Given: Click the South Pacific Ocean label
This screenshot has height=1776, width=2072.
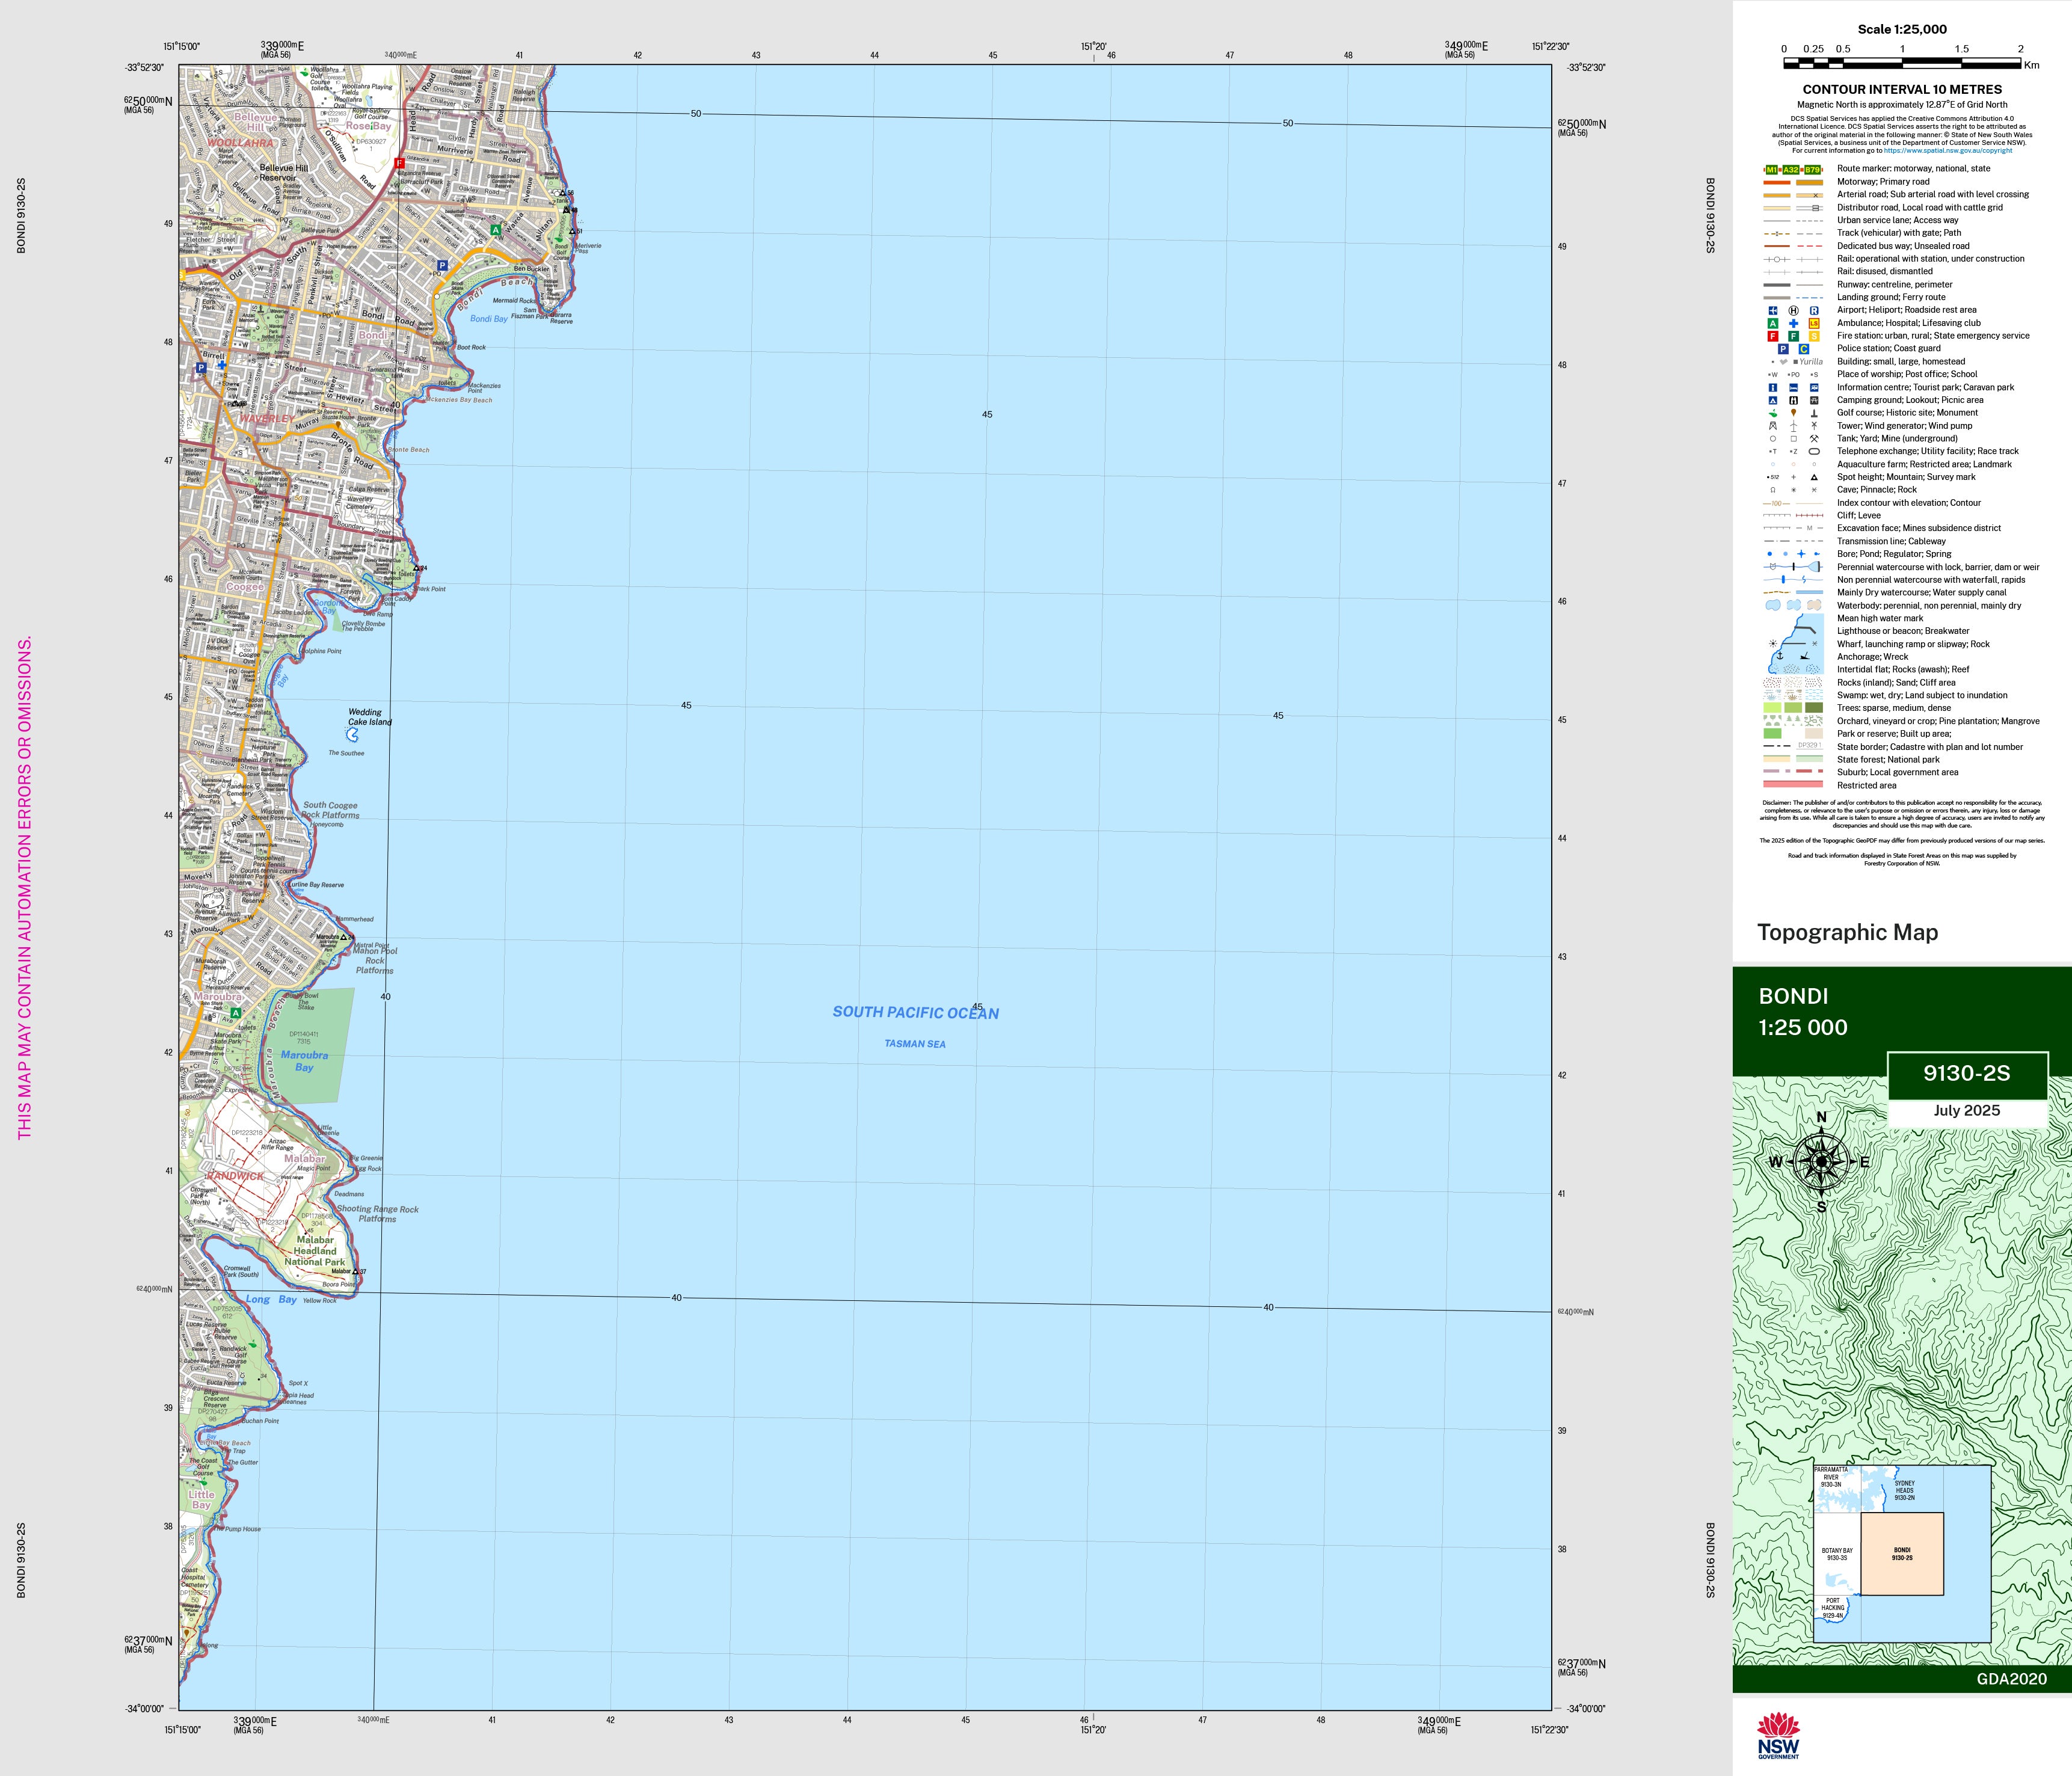Looking at the screenshot, I should (915, 1012).
